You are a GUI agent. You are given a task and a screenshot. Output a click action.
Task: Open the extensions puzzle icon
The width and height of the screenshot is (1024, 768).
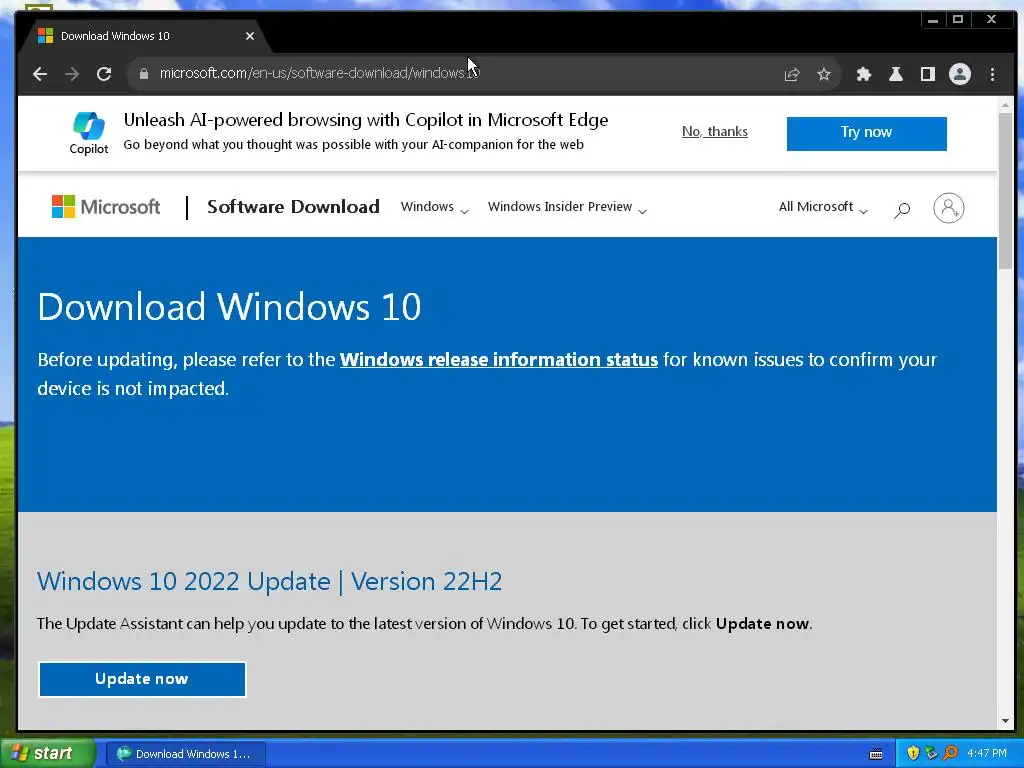(863, 74)
